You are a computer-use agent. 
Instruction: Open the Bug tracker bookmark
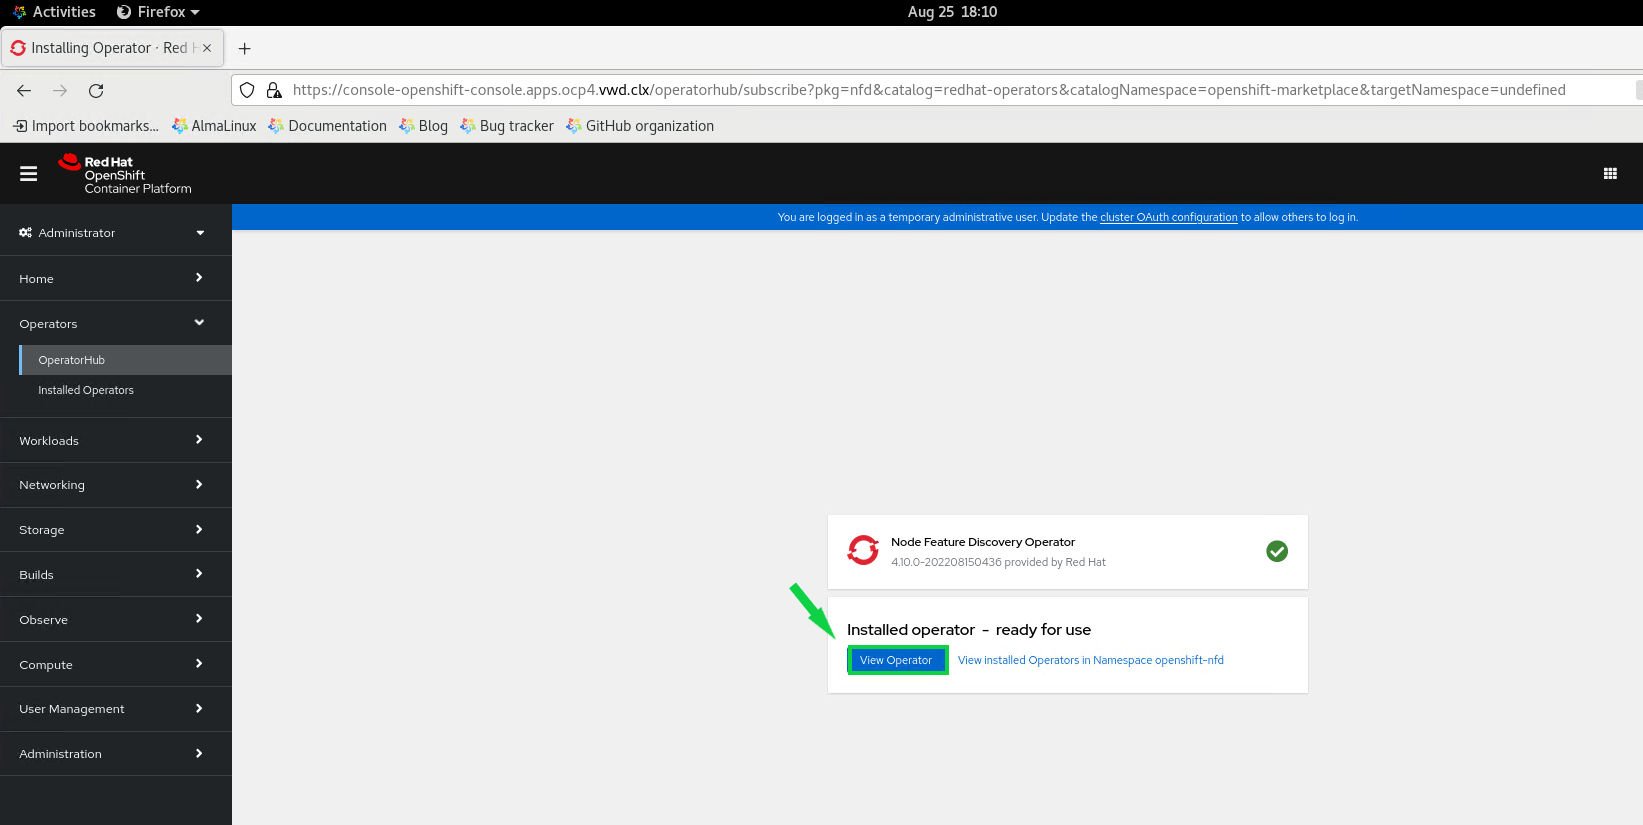pyautogui.click(x=507, y=126)
